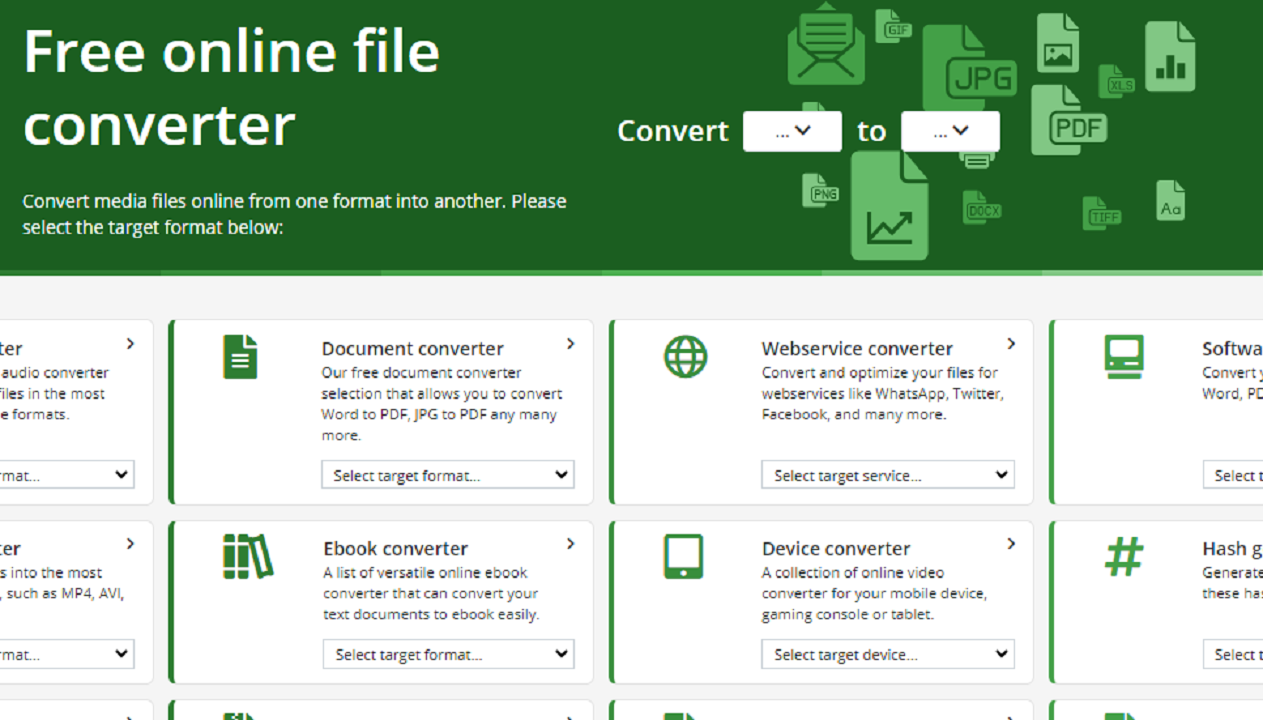Click the Ebook converter books icon
Screen dimensions: 1263x720
[247, 556]
